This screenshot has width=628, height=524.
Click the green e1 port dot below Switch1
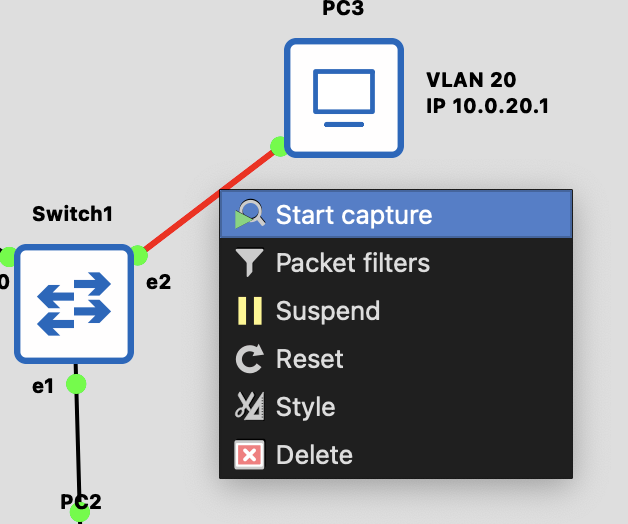coord(76,383)
